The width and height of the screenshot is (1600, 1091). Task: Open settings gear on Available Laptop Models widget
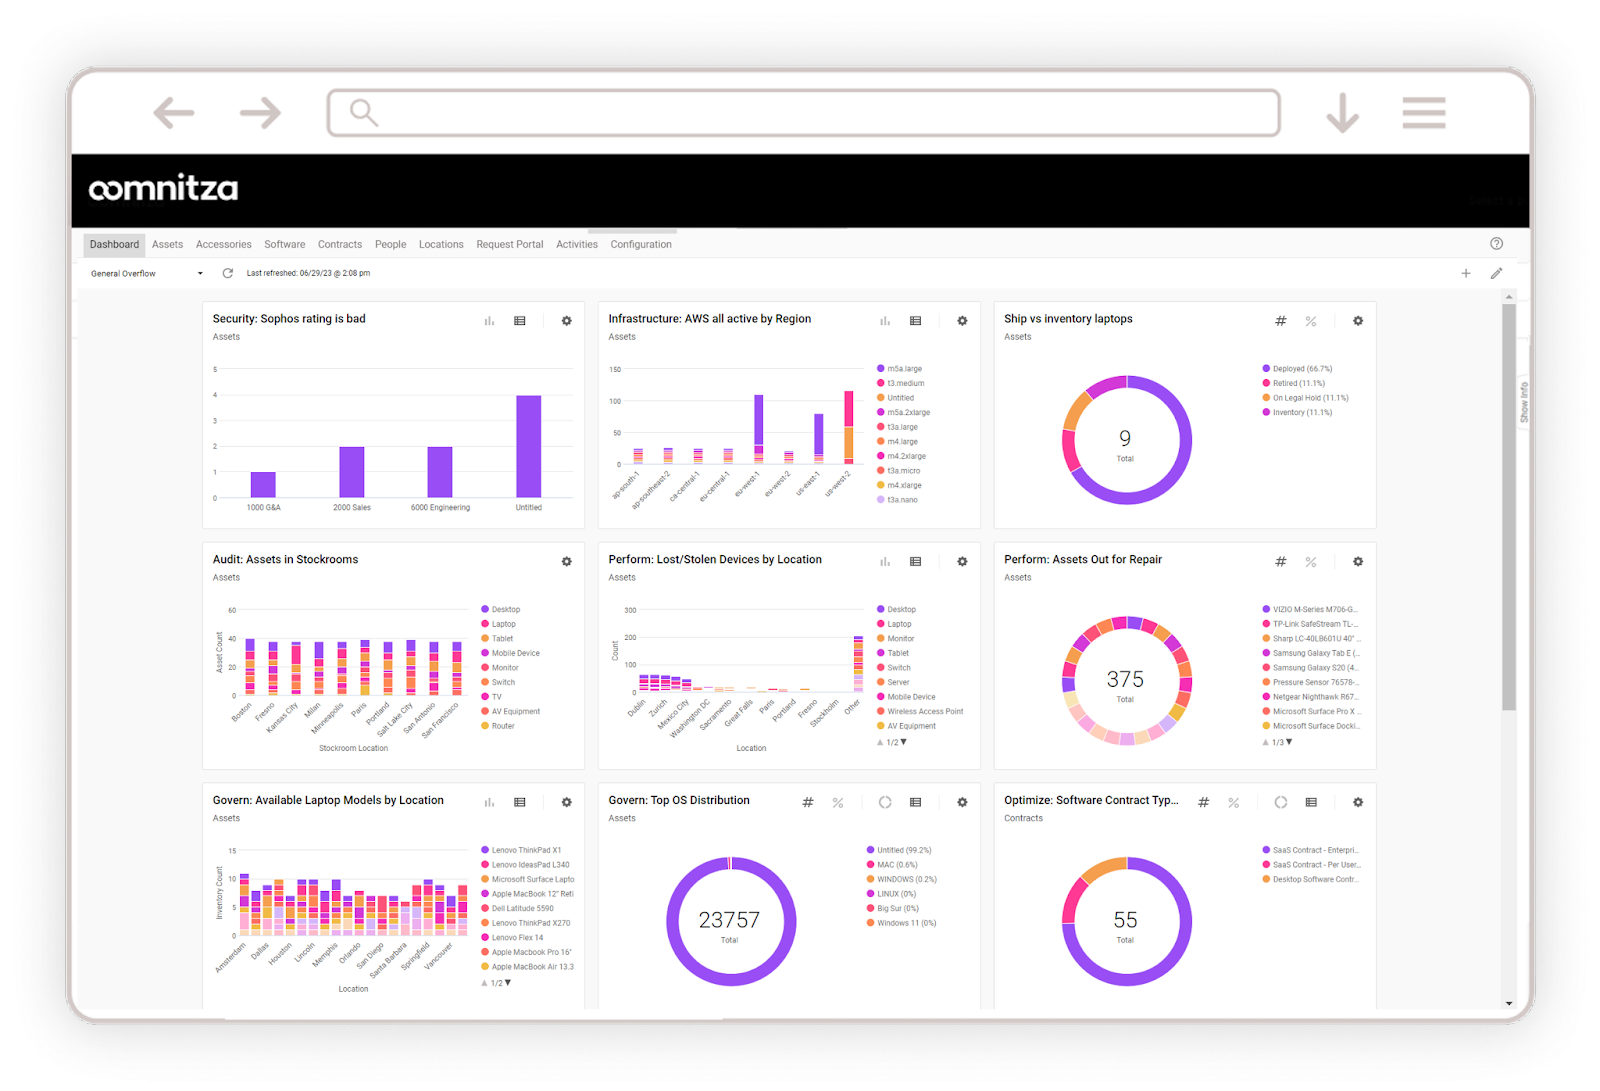pyautogui.click(x=567, y=802)
